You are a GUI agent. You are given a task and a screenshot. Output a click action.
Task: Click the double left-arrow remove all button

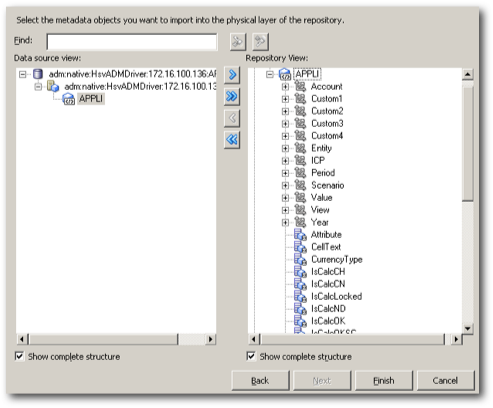[x=232, y=140]
